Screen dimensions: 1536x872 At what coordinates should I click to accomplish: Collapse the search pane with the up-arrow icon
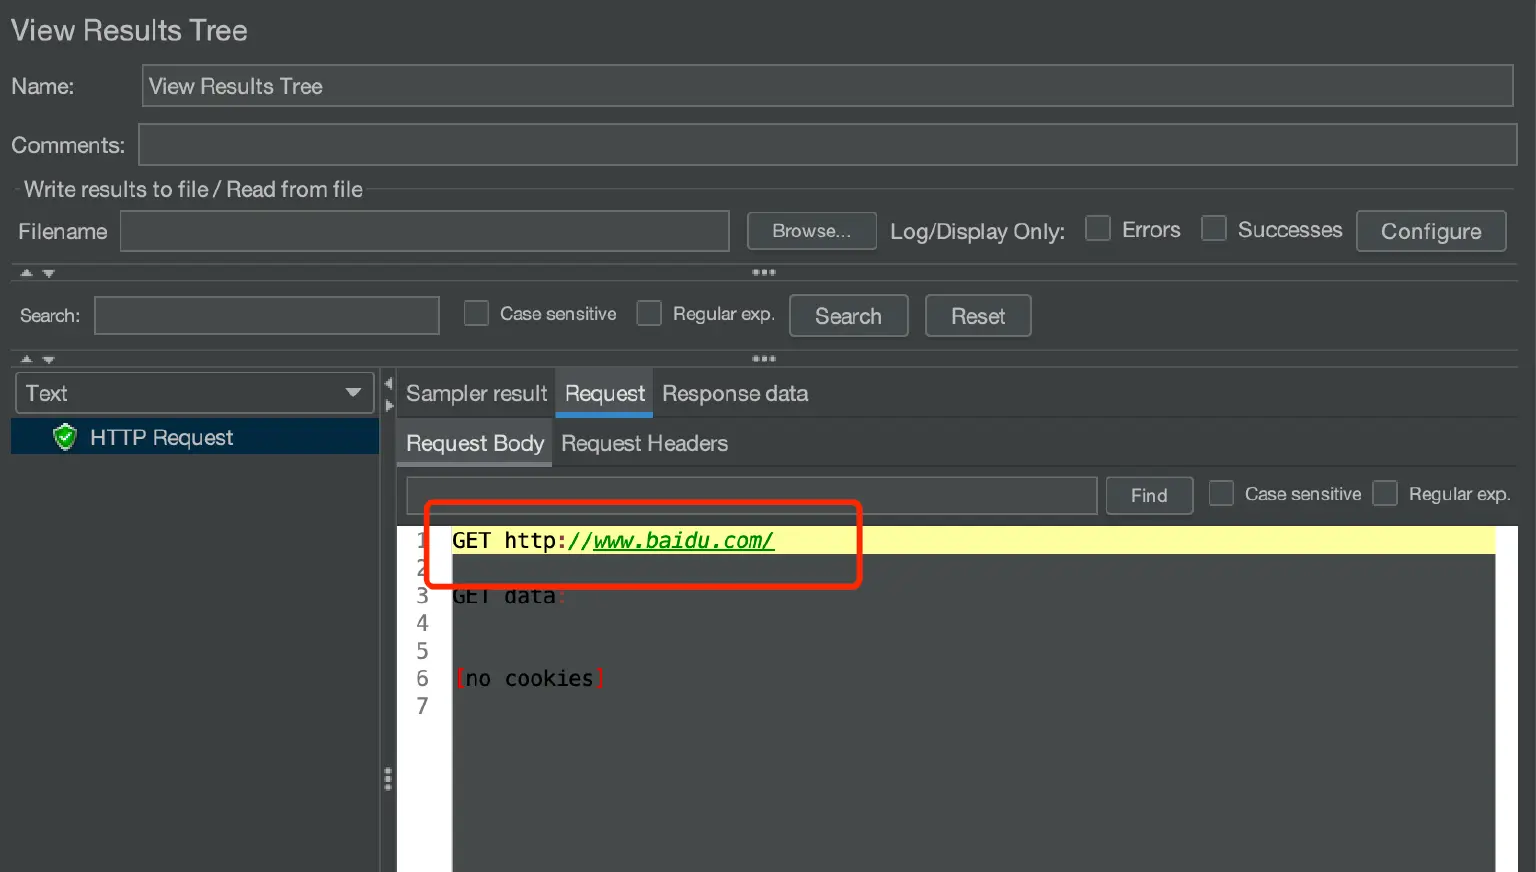(x=26, y=360)
